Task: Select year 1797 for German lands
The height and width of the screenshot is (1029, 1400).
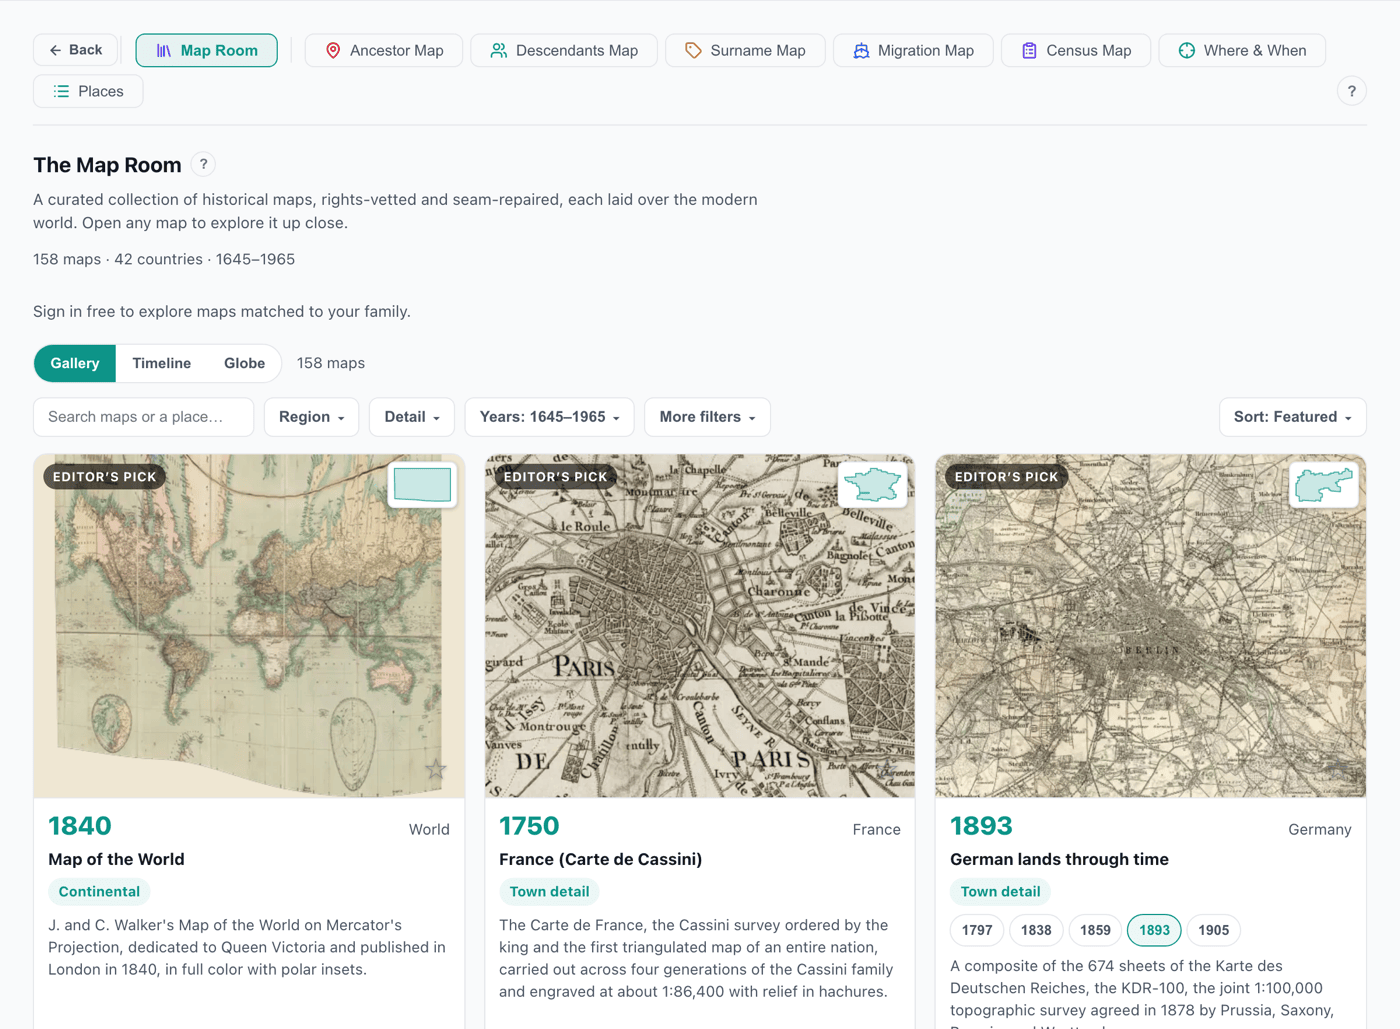Action: point(977,930)
